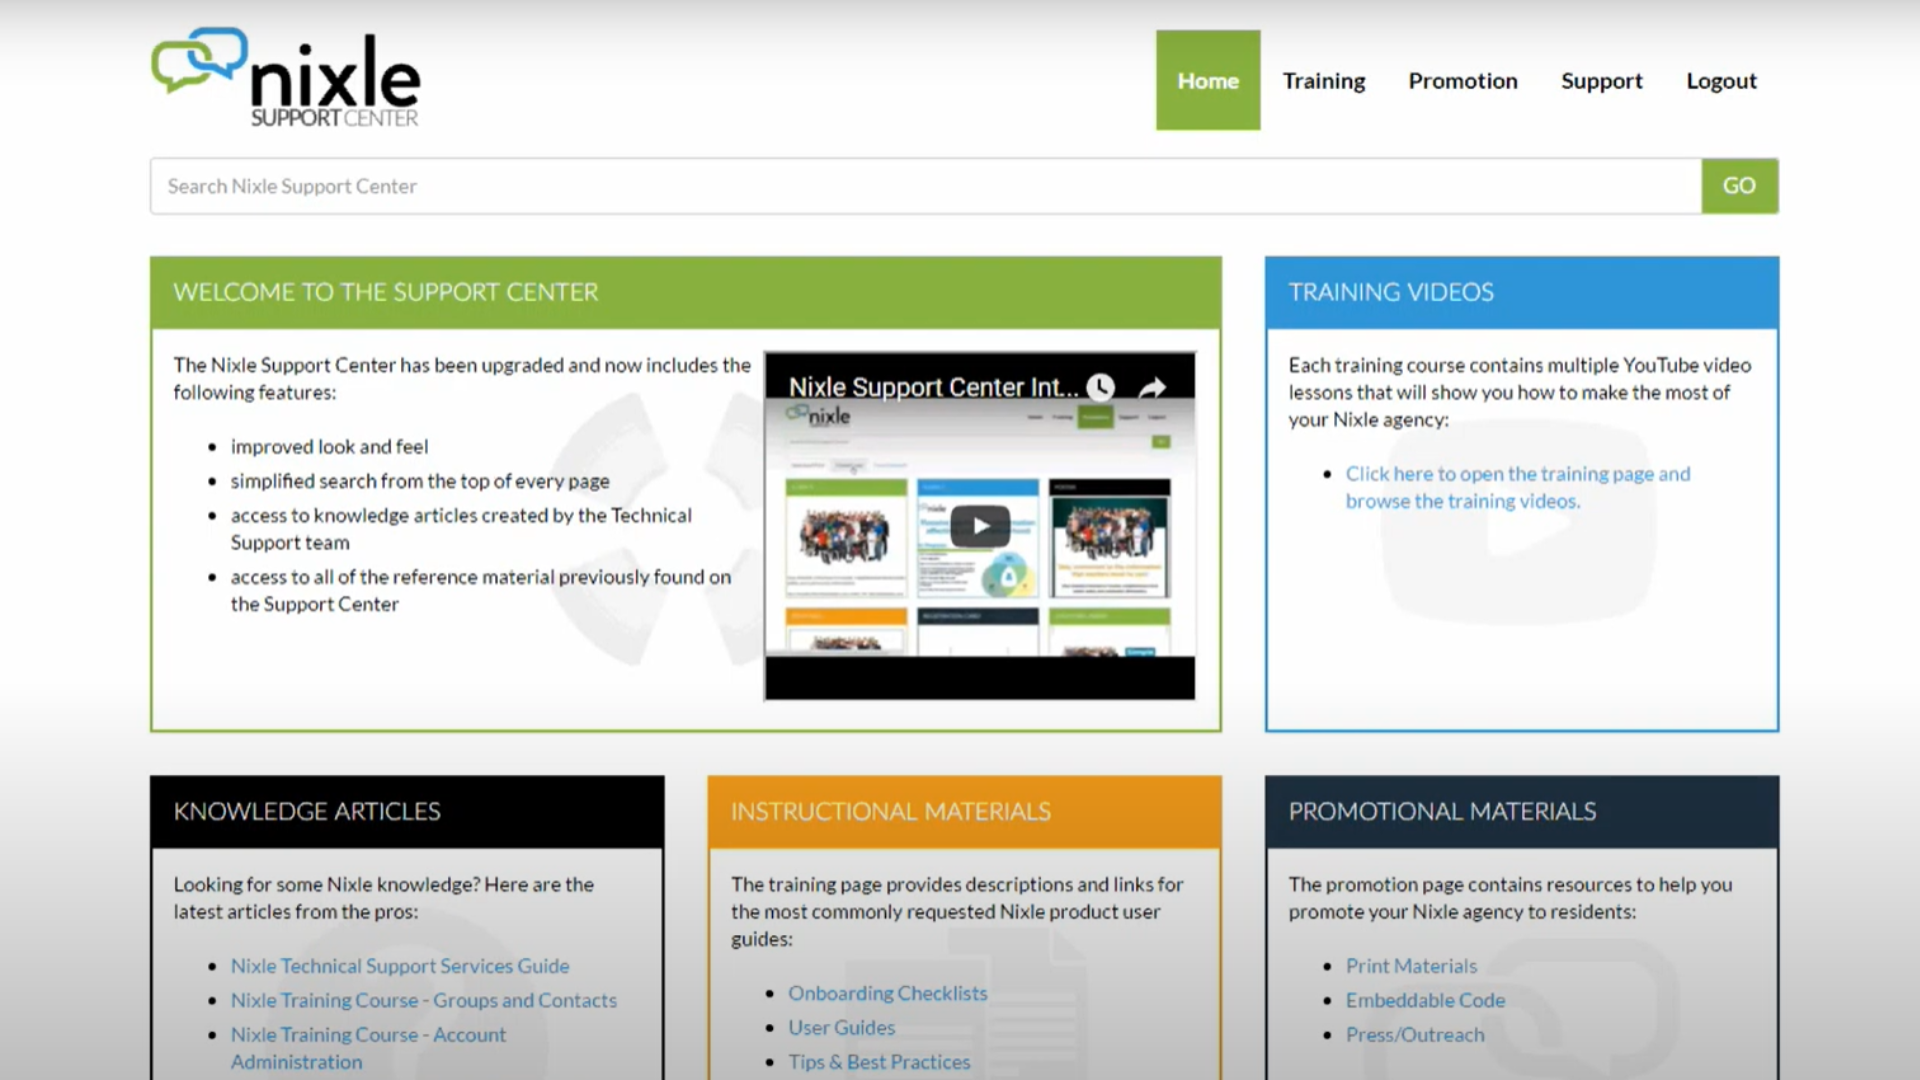This screenshot has height=1080, width=1920.
Task: Play the Nixle Support Center intro video
Action: coord(980,525)
